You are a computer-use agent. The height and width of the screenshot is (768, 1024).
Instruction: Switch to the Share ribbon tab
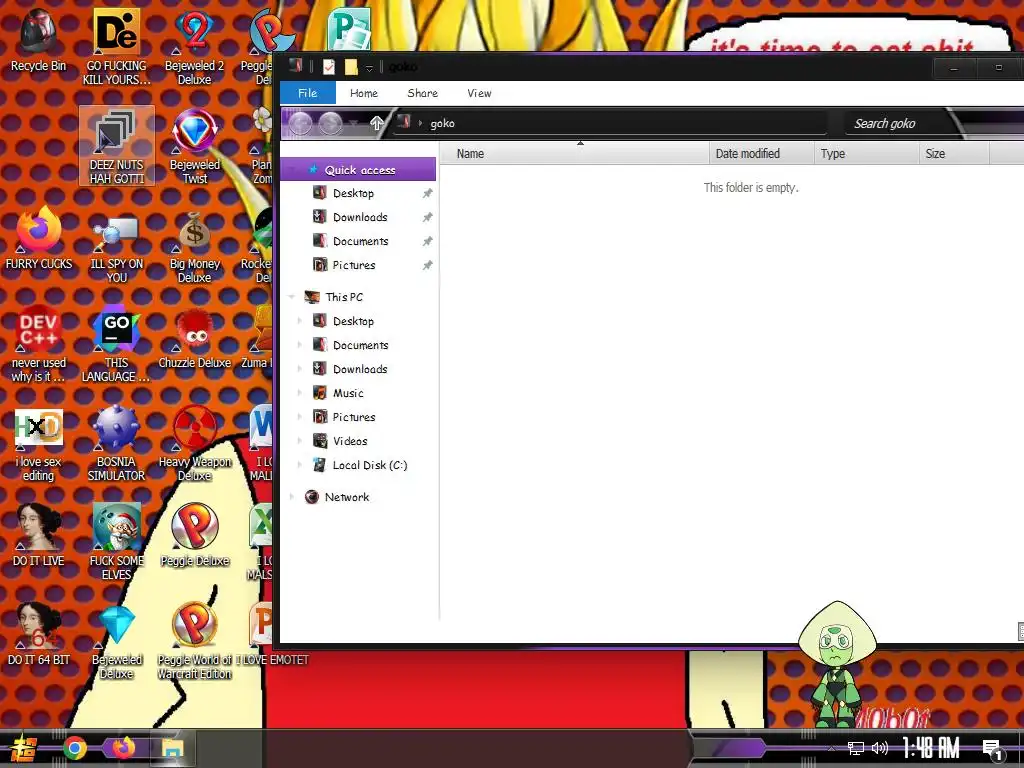click(423, 93)
